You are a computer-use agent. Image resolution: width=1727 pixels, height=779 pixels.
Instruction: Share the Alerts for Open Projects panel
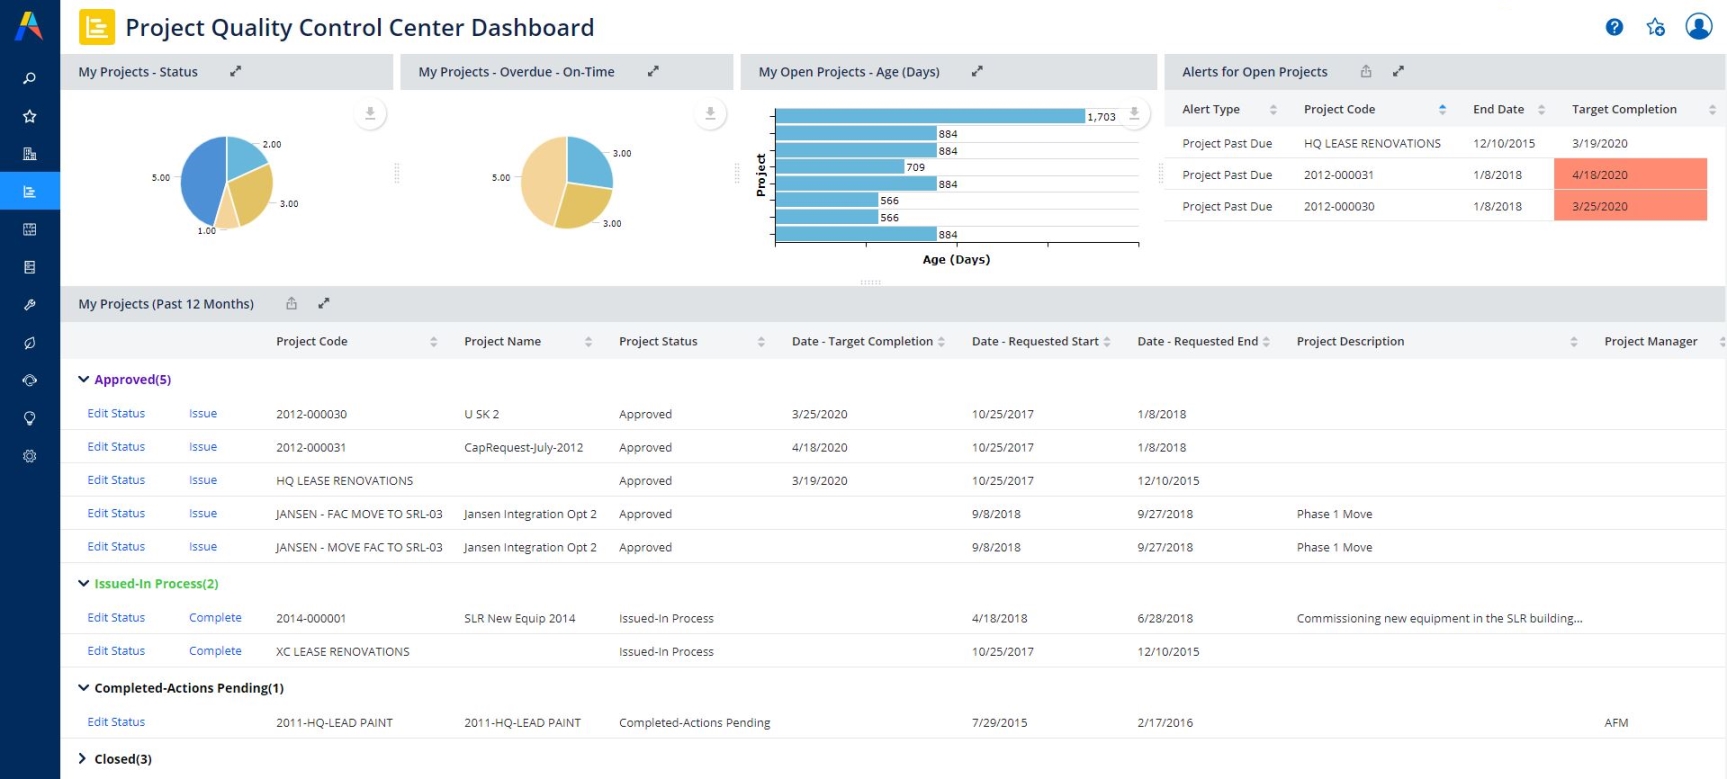[1366, 71]
